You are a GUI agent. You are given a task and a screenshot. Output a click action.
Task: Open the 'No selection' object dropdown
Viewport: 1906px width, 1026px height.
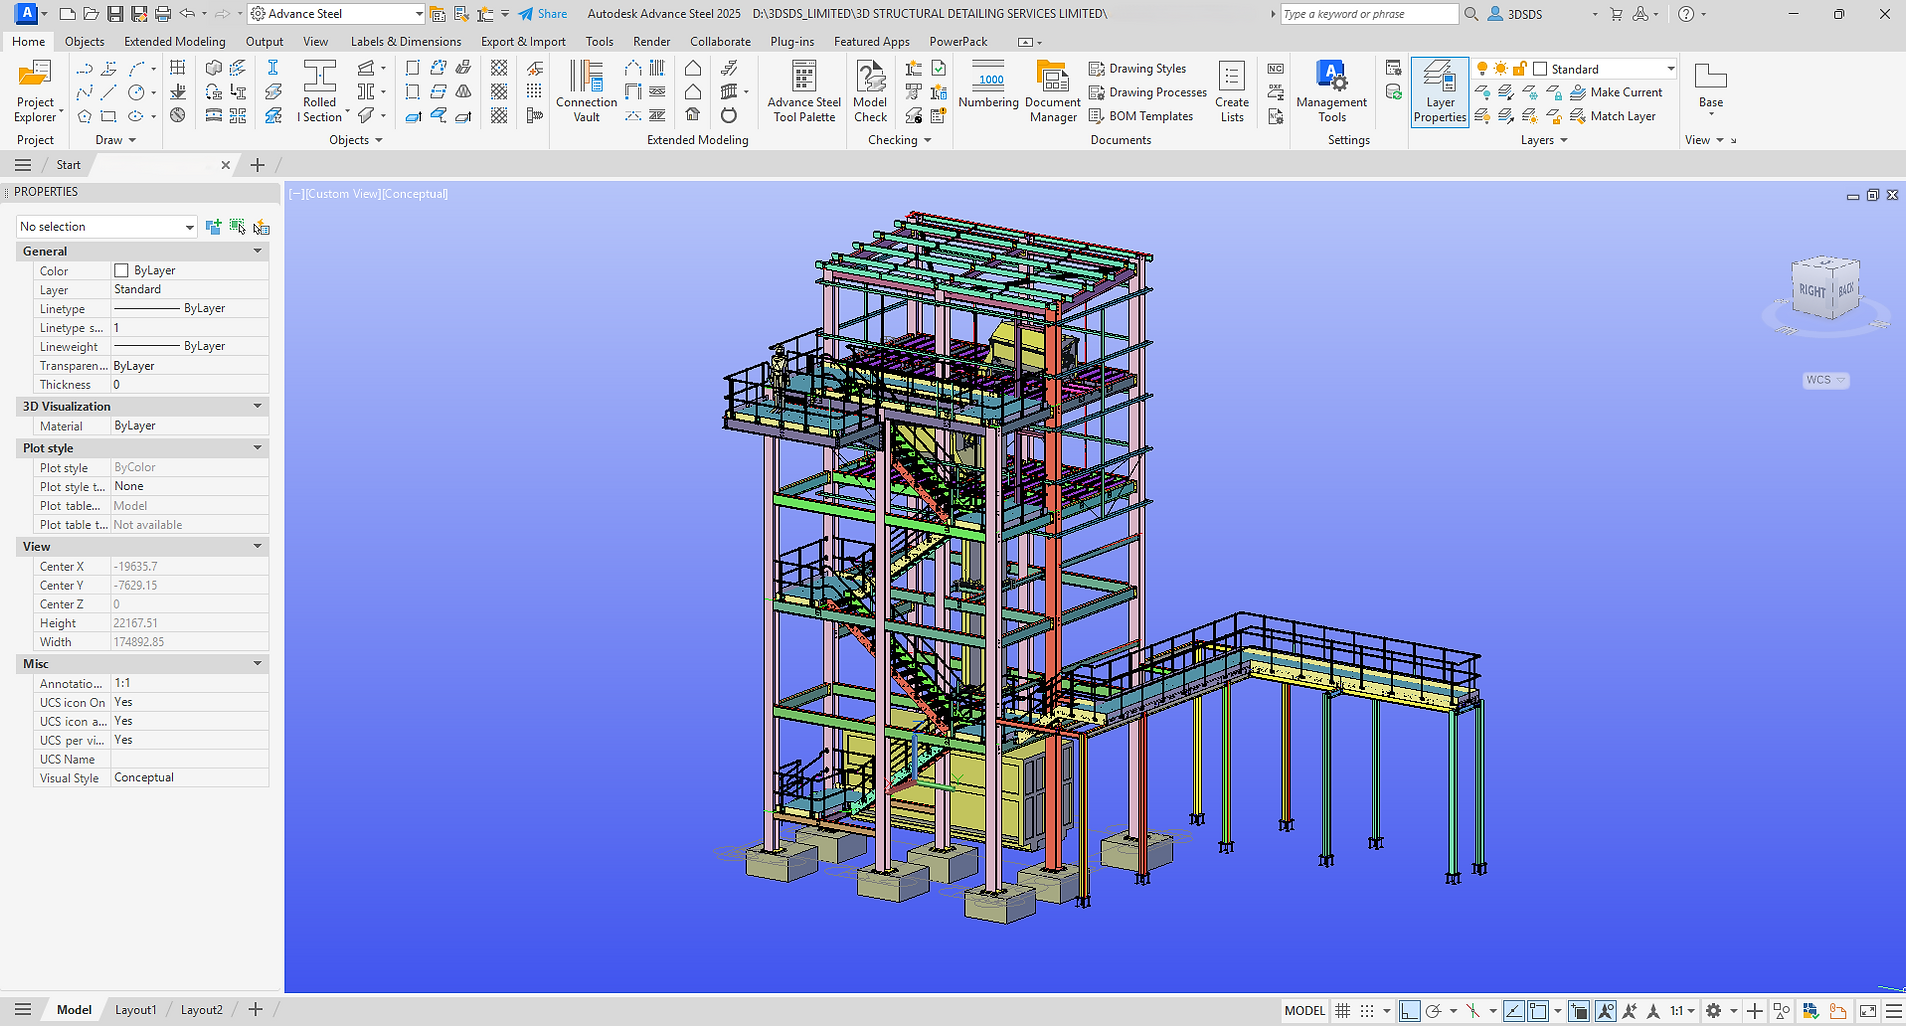107,227
